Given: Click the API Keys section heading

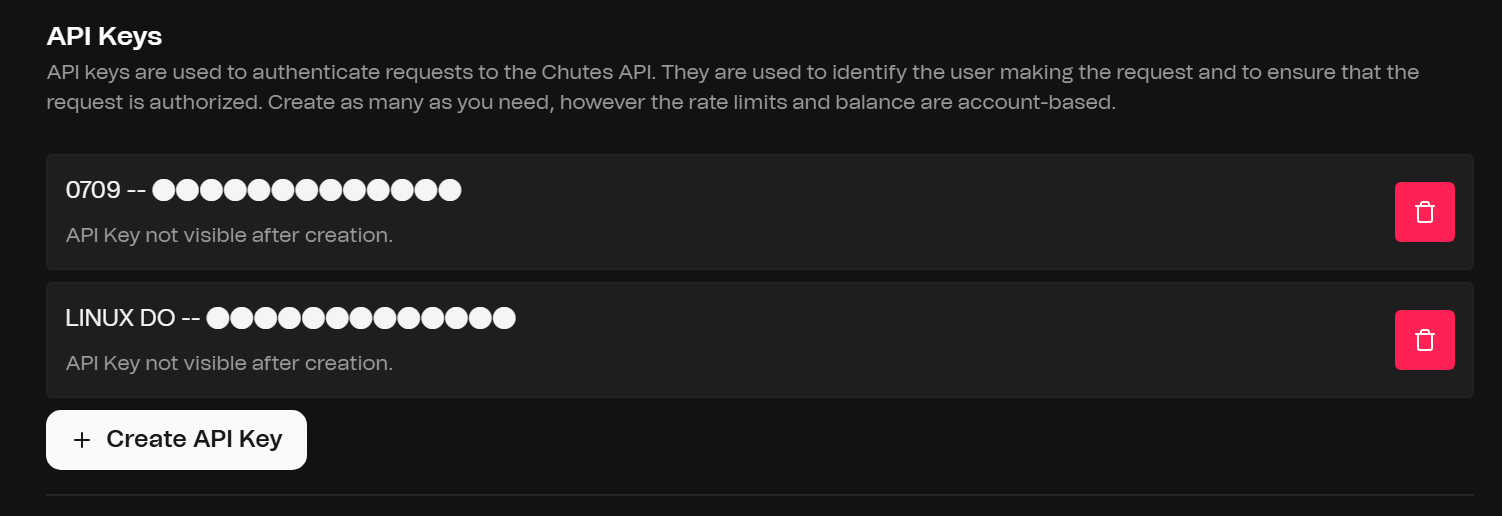Looking at the screenshot, I should click(x=104, y=36).
